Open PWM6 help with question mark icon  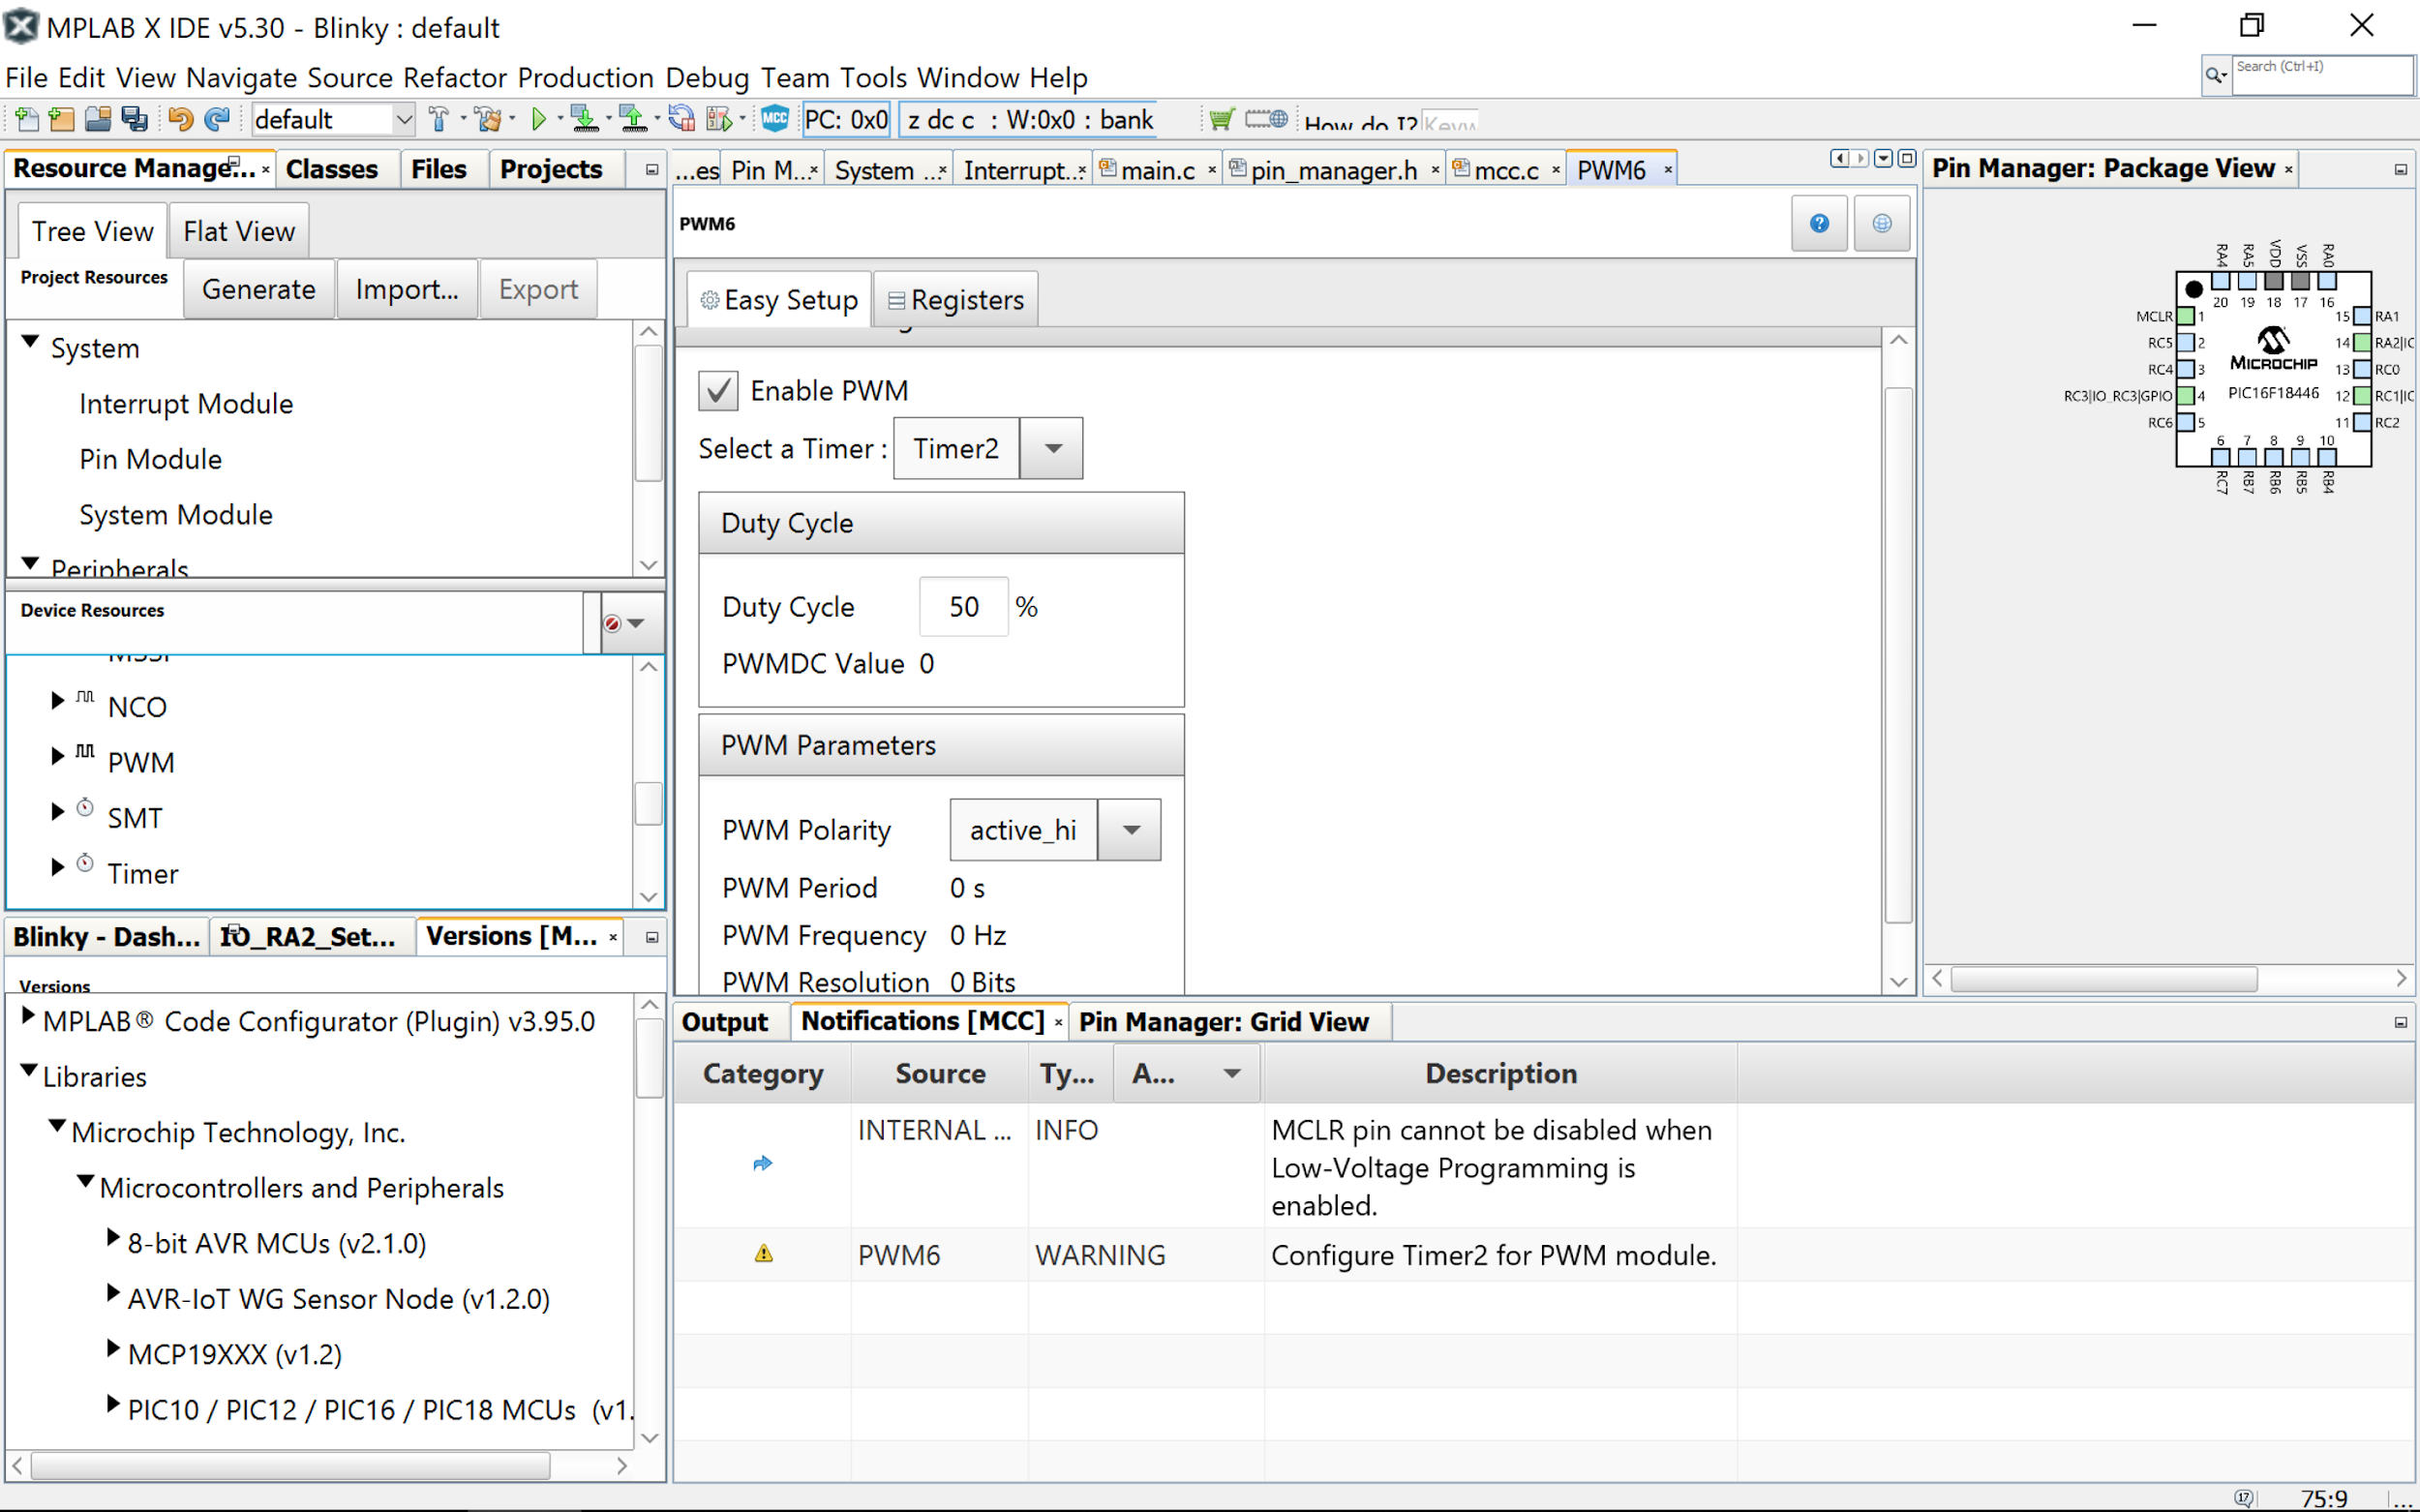[1819, 223]
